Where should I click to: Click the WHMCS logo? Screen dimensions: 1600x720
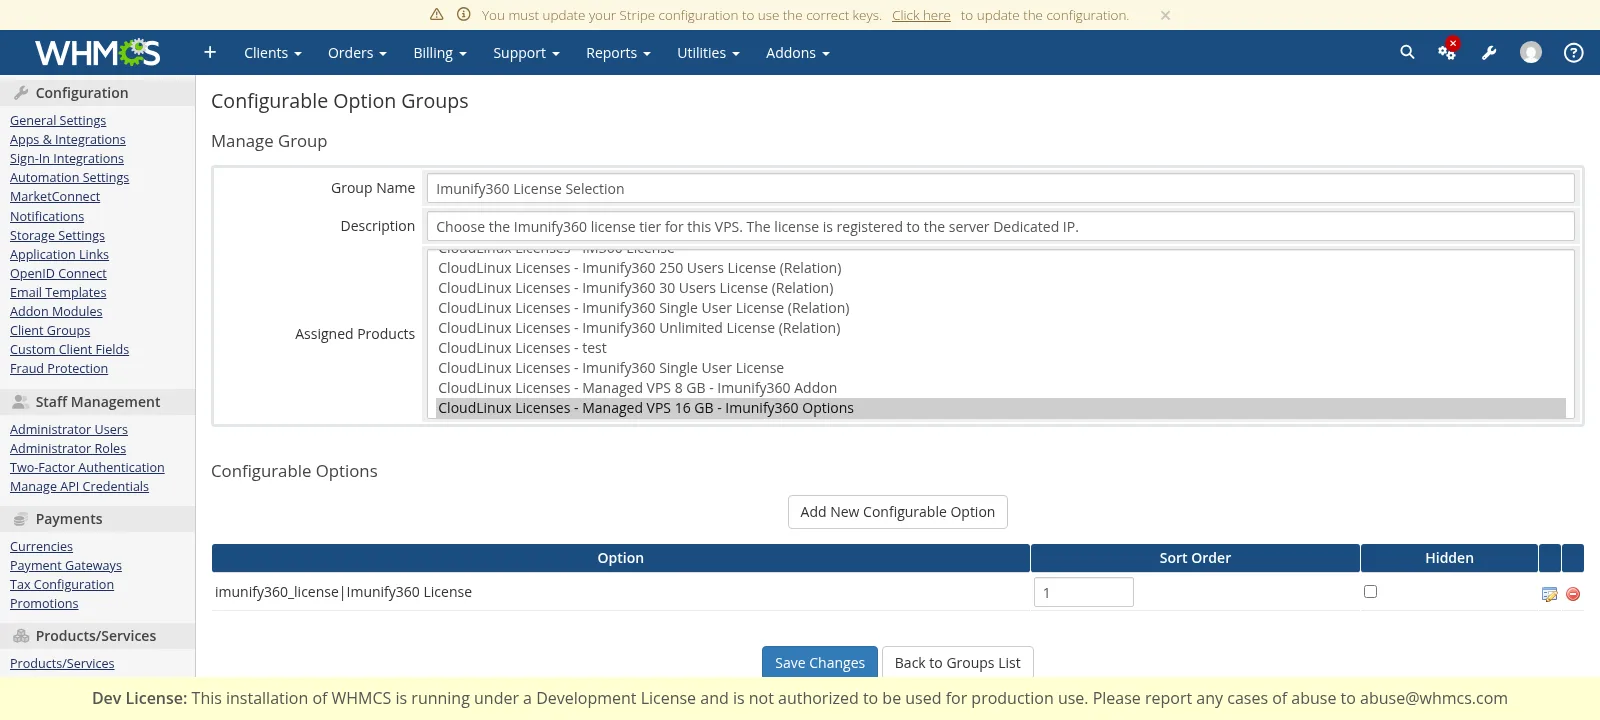97,52
